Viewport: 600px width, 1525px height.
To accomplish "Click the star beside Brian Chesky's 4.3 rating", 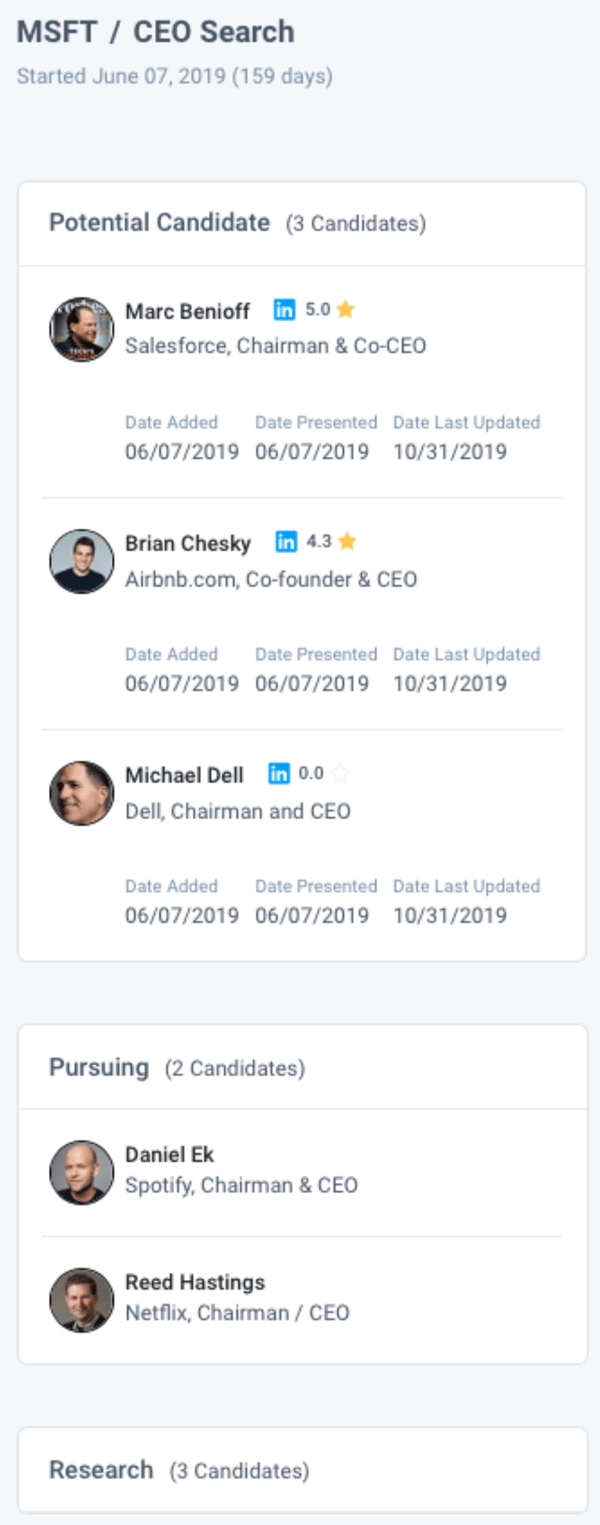I will pyautogui.click(x=347, y=542).
